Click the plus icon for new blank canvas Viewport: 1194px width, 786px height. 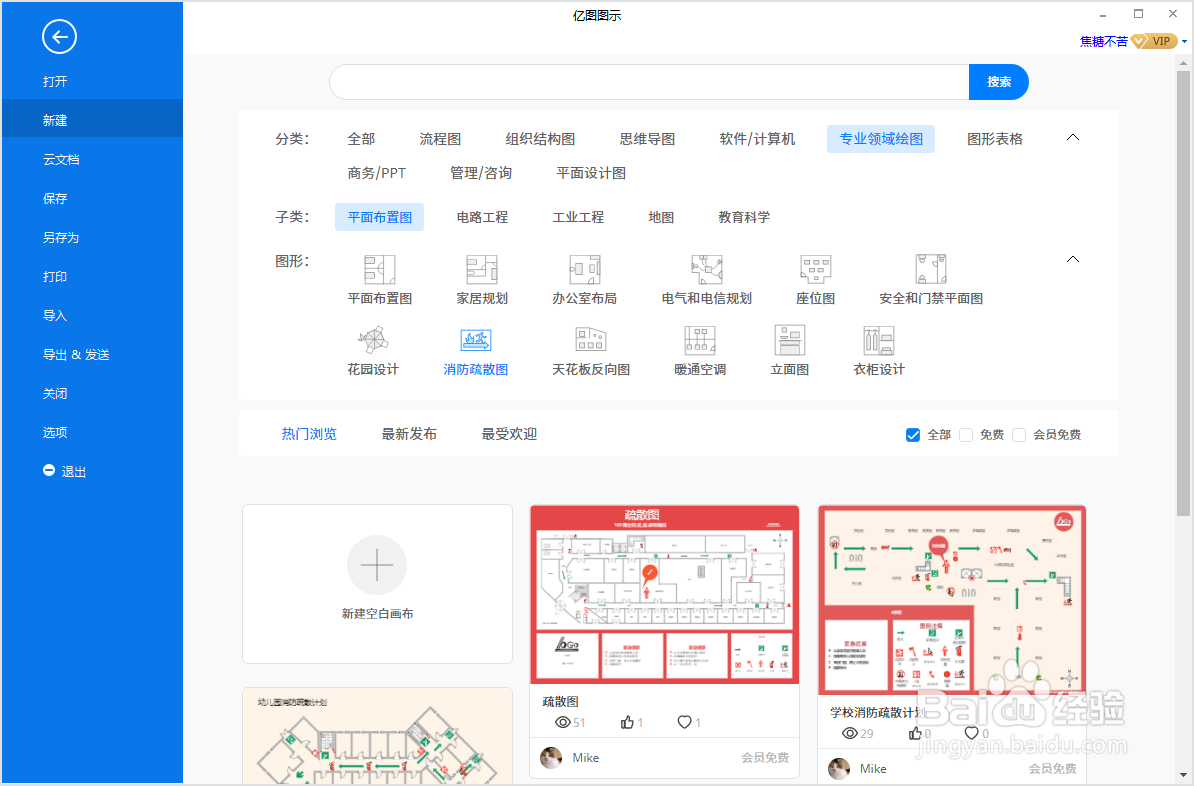(377, 565)
